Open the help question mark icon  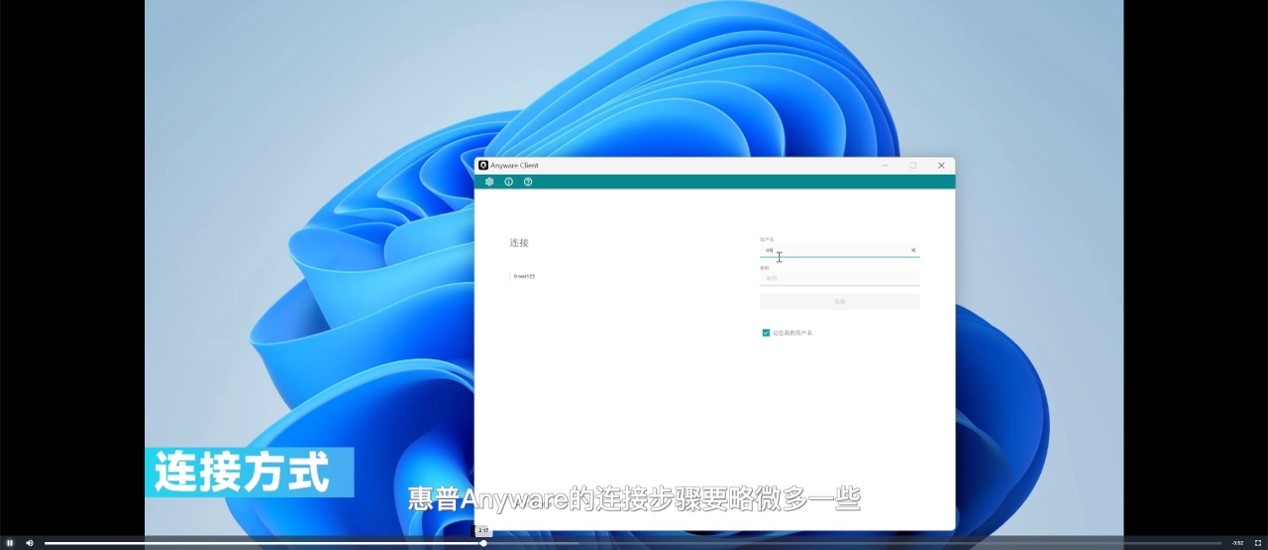[528, 182]
